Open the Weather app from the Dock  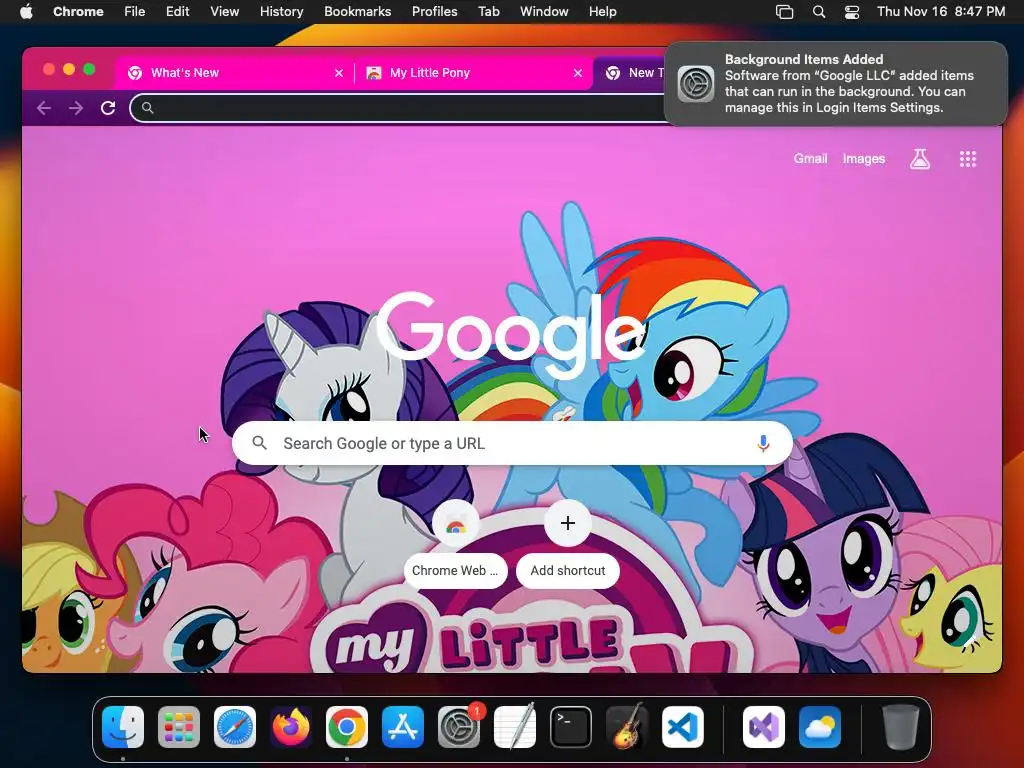tap(820, 727)
